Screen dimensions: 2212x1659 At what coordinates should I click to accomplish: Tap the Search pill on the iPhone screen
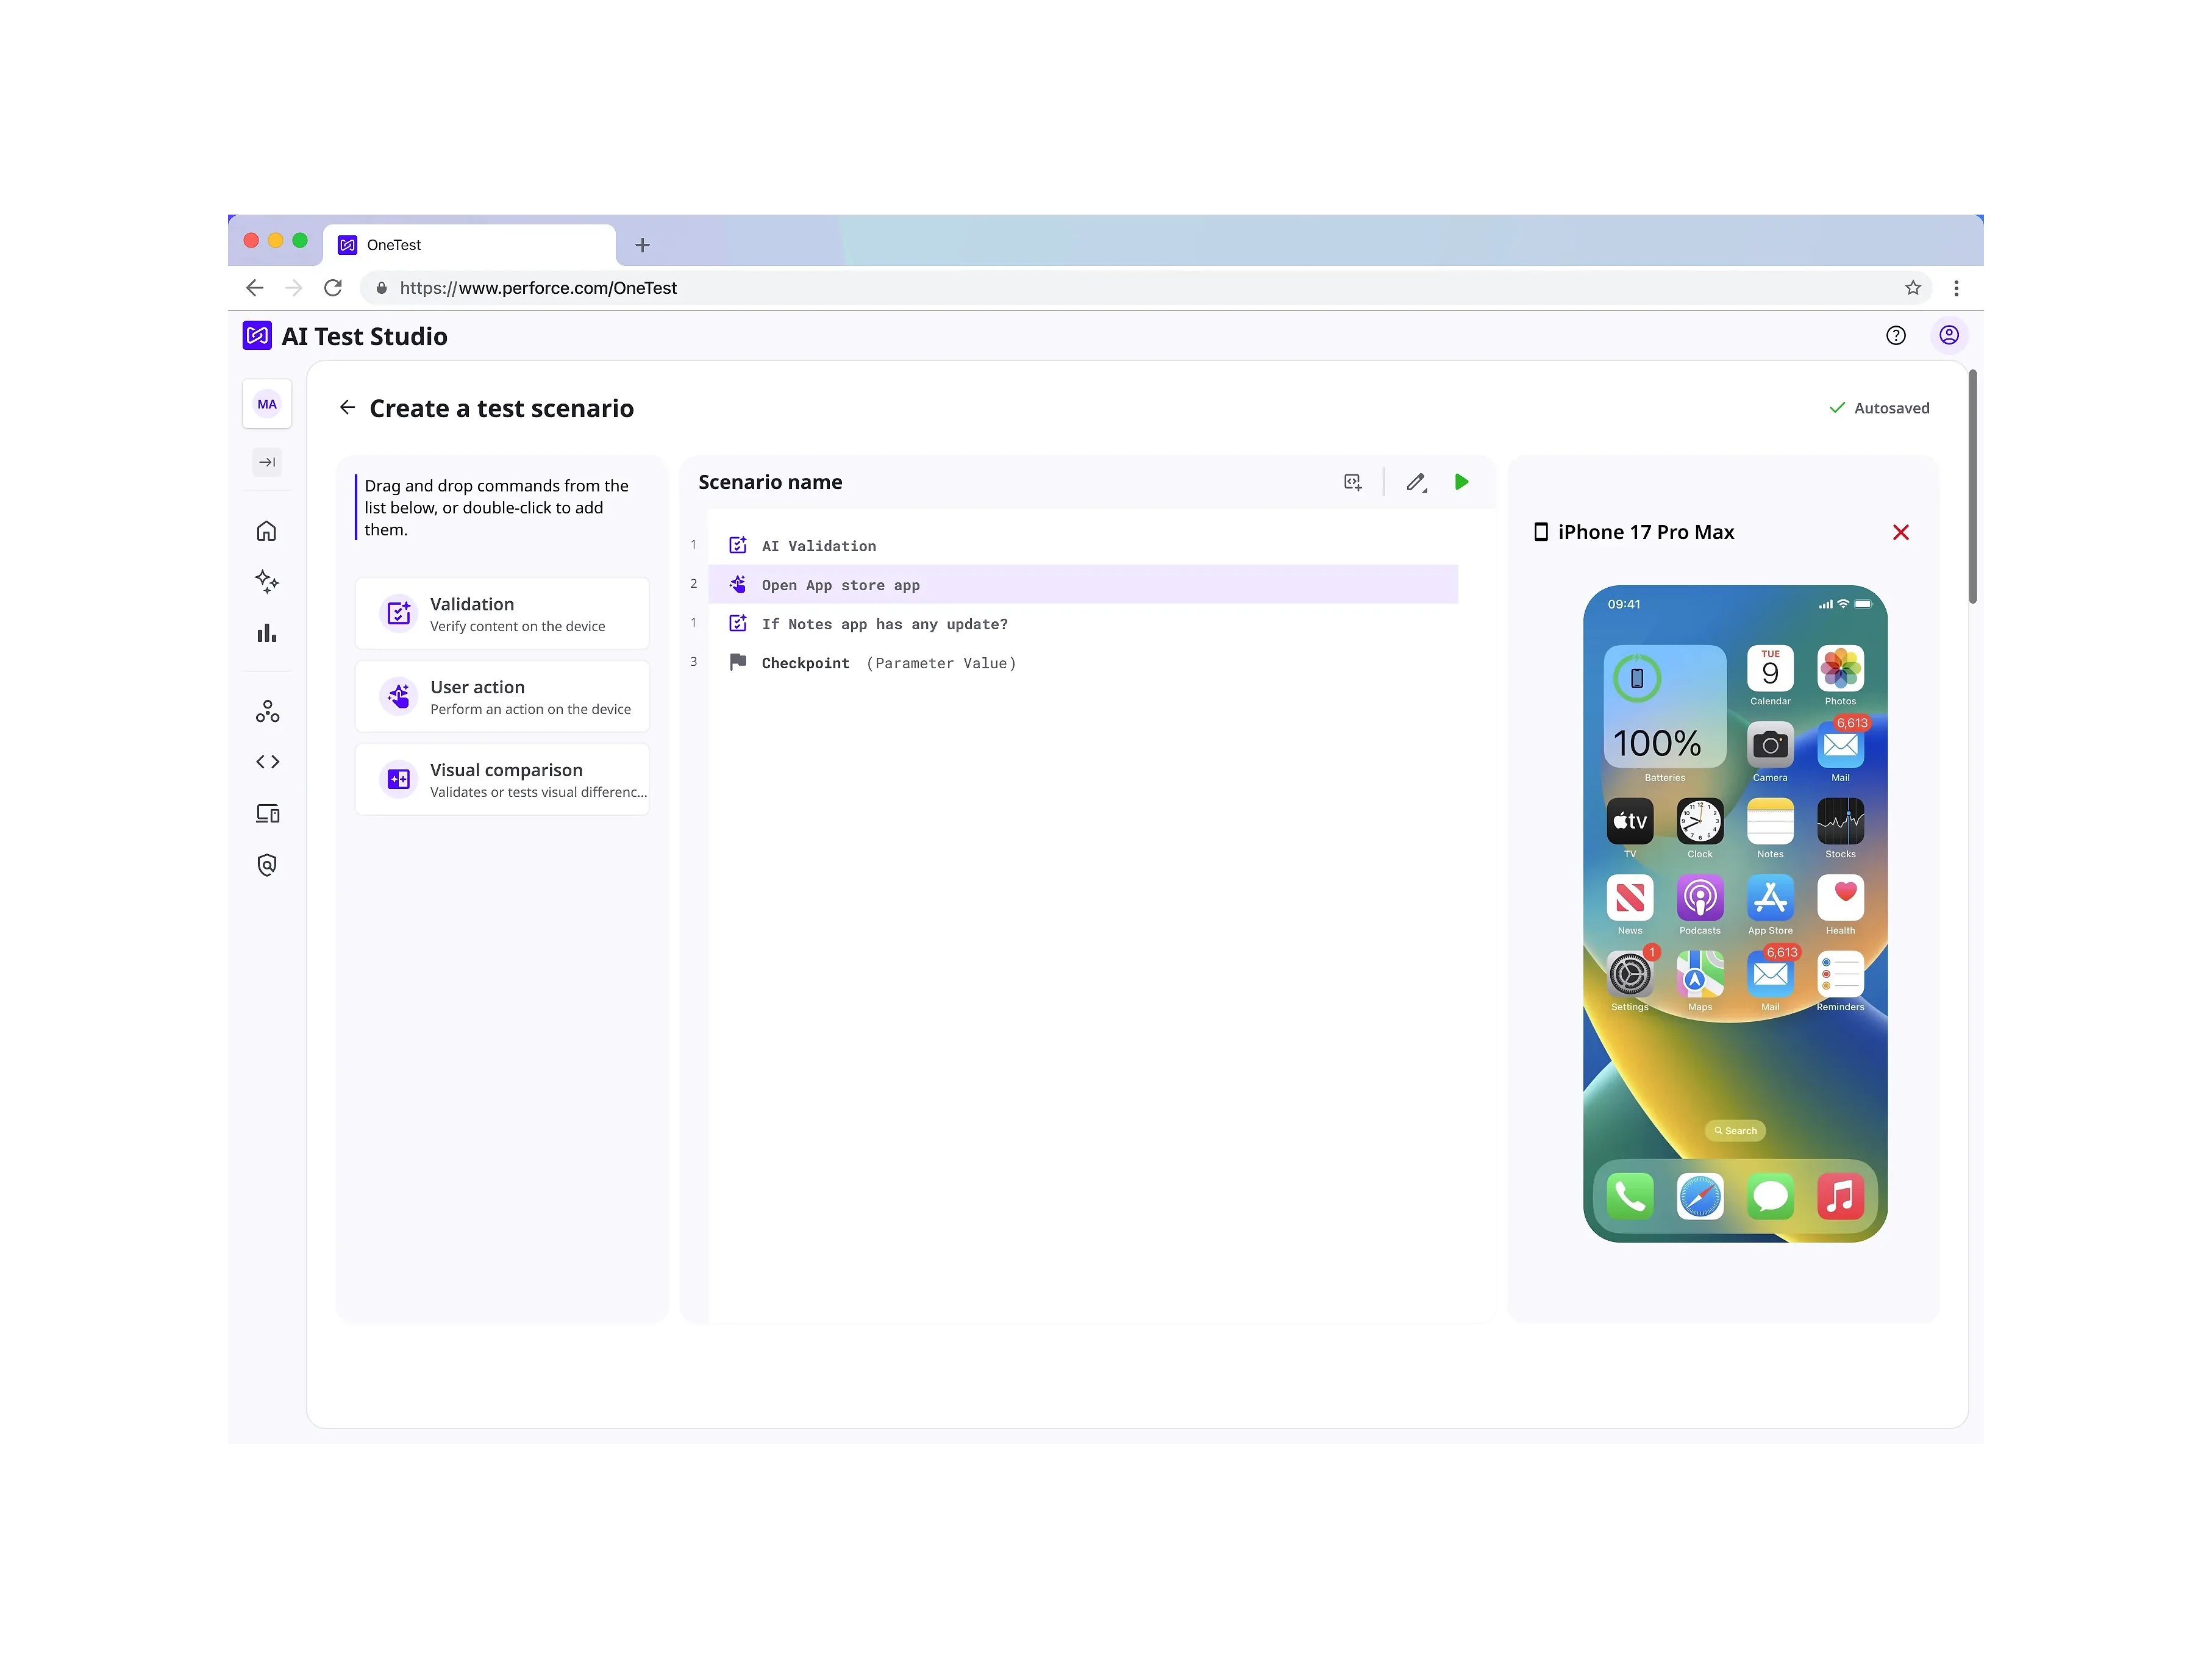[1735, 1131]
